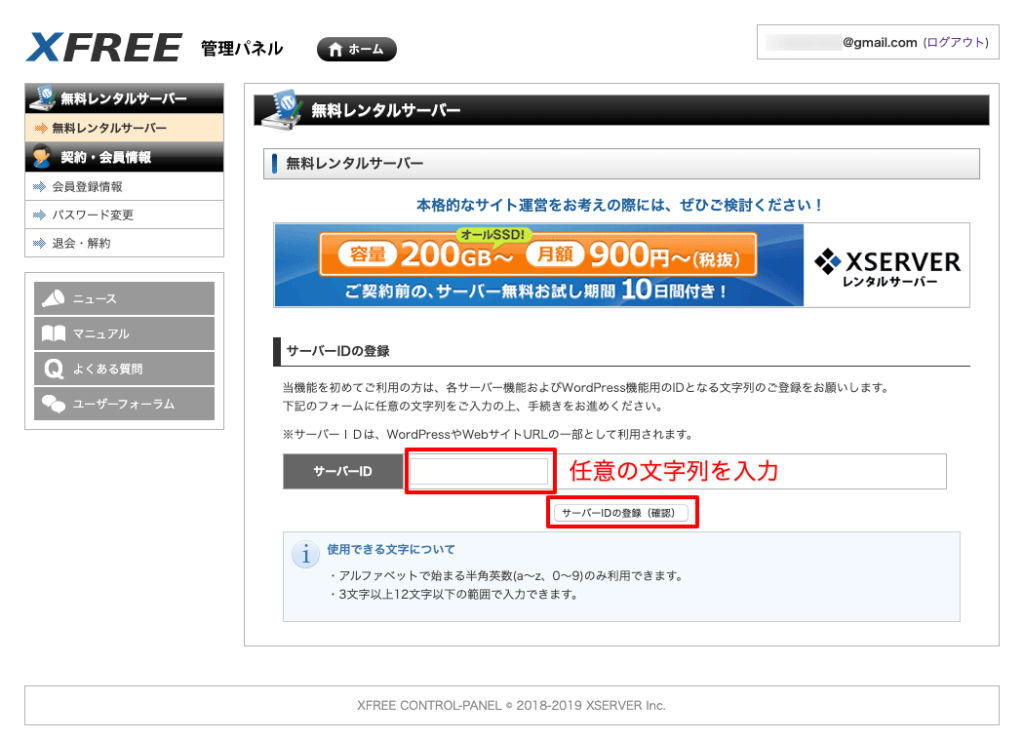Image resolution: width=1024 pixels, height=742 pixels.
Task: Click the server icon in sidebar header
Action: tap(43, 98)
